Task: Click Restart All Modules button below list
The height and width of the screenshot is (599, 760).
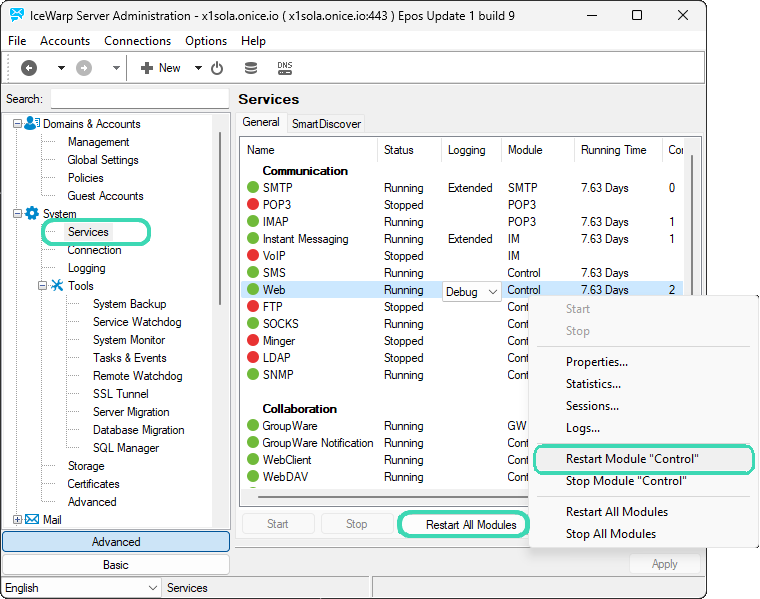Action: [x=463, y=524]
